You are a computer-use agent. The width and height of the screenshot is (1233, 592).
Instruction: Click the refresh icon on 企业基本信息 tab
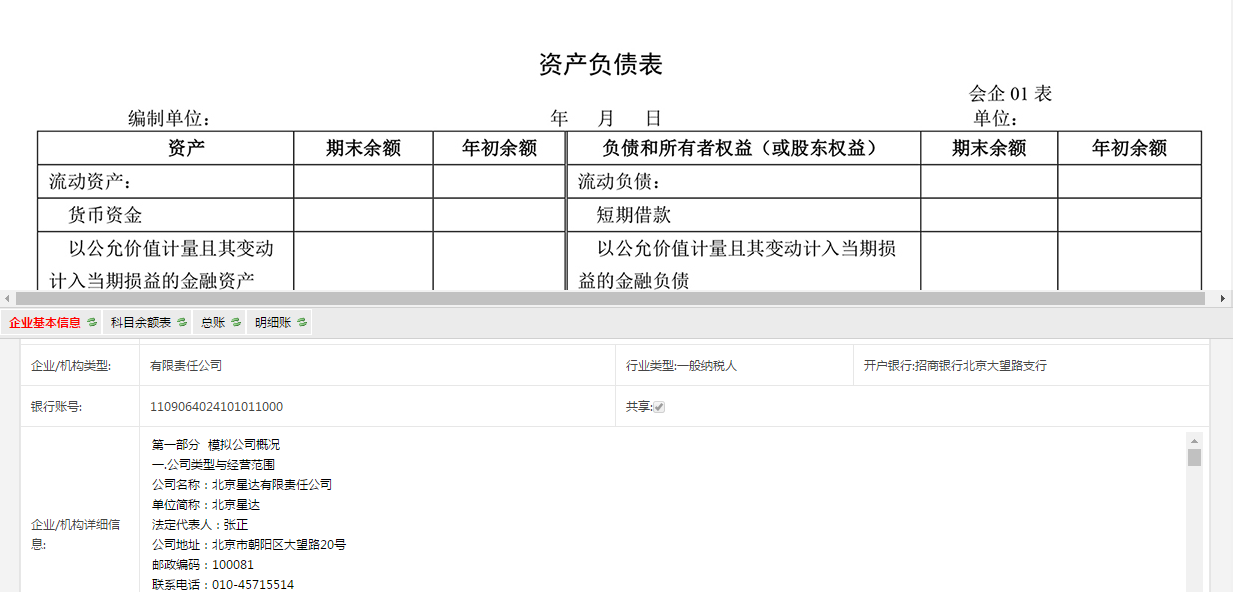point(92,323)
